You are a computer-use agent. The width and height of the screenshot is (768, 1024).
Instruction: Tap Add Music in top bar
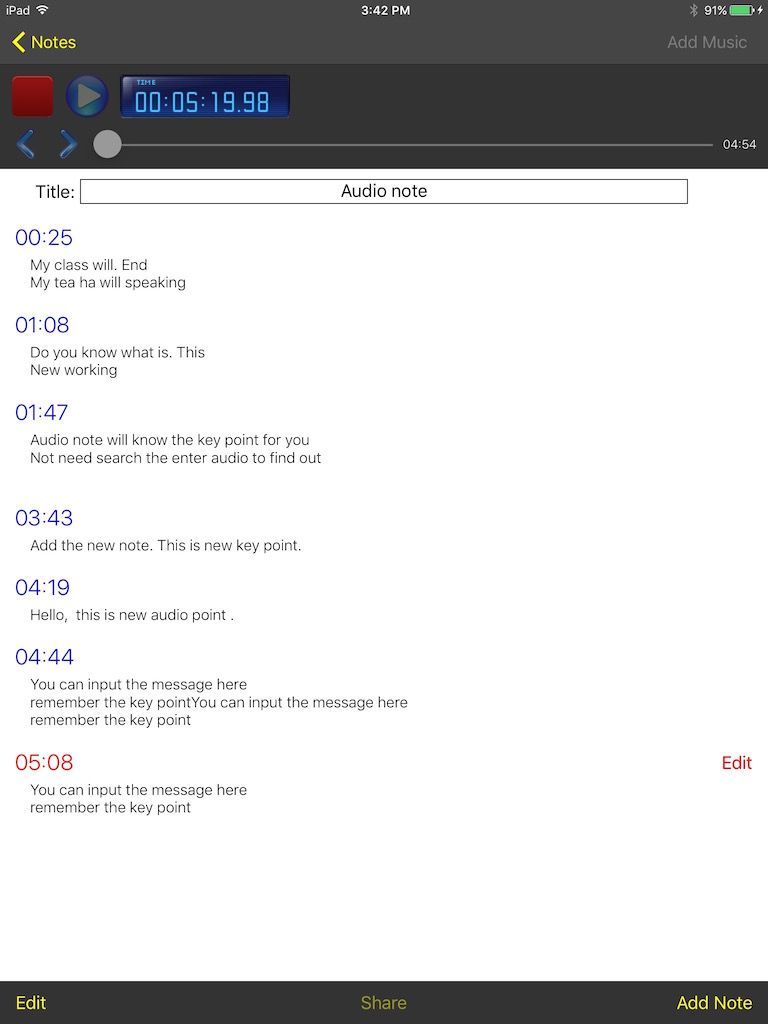pos(707,42)
